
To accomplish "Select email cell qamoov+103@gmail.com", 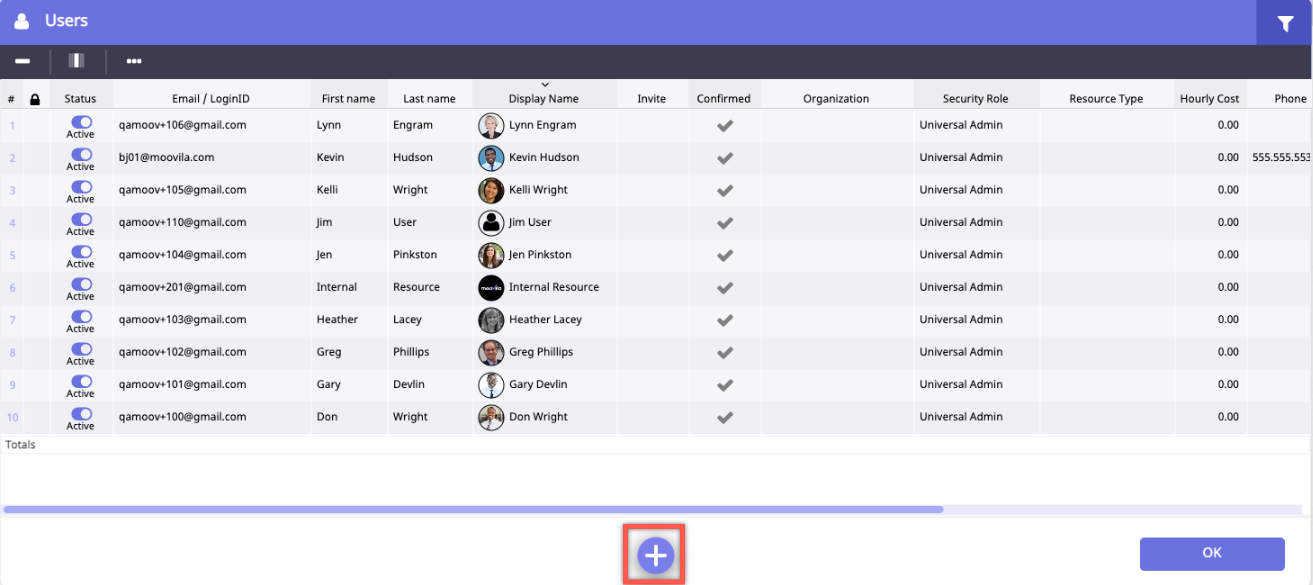I will (182, 320).
